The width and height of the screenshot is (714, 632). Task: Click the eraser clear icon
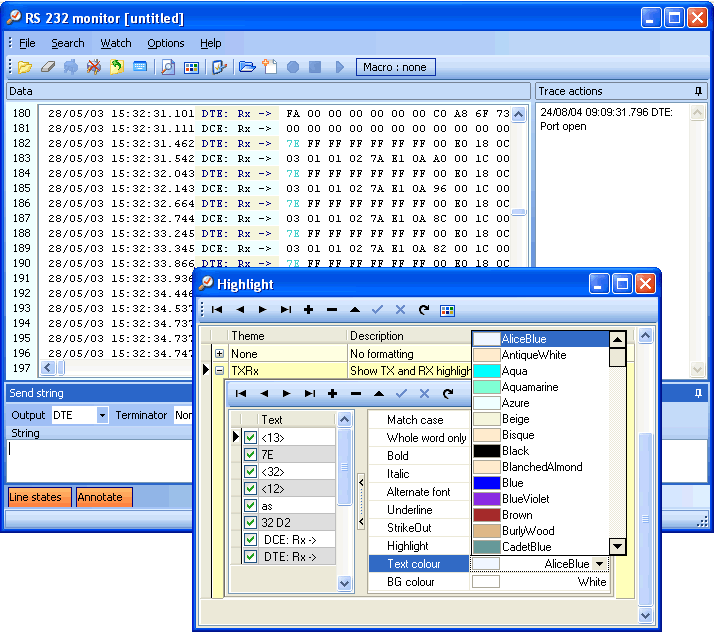[47, 67]
